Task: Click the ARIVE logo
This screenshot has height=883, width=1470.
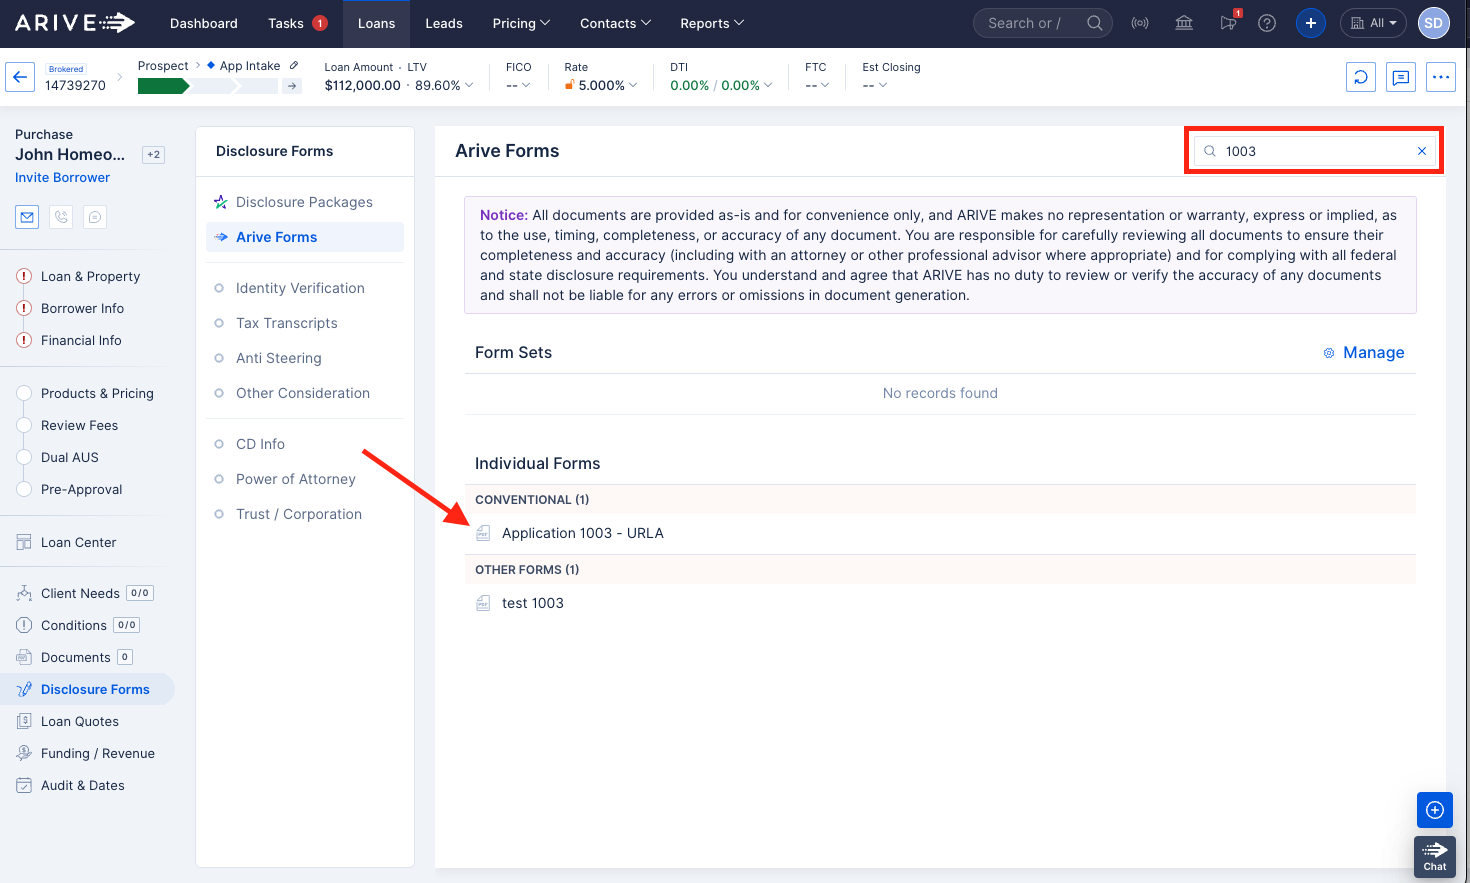Action: (x=75, y=22)
